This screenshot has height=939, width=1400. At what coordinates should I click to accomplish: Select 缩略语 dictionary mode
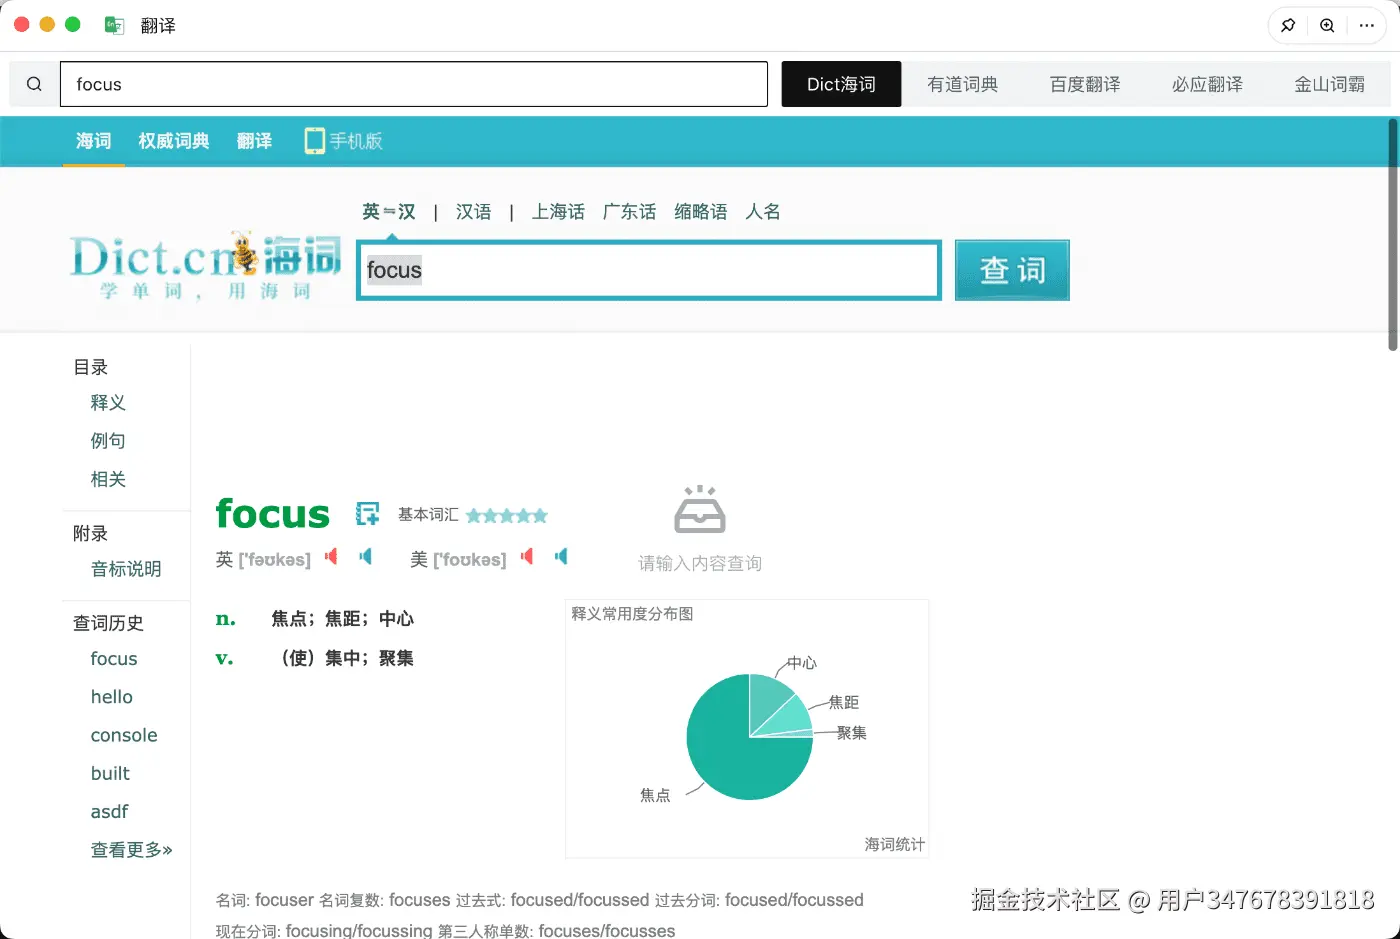coord(700,212)
